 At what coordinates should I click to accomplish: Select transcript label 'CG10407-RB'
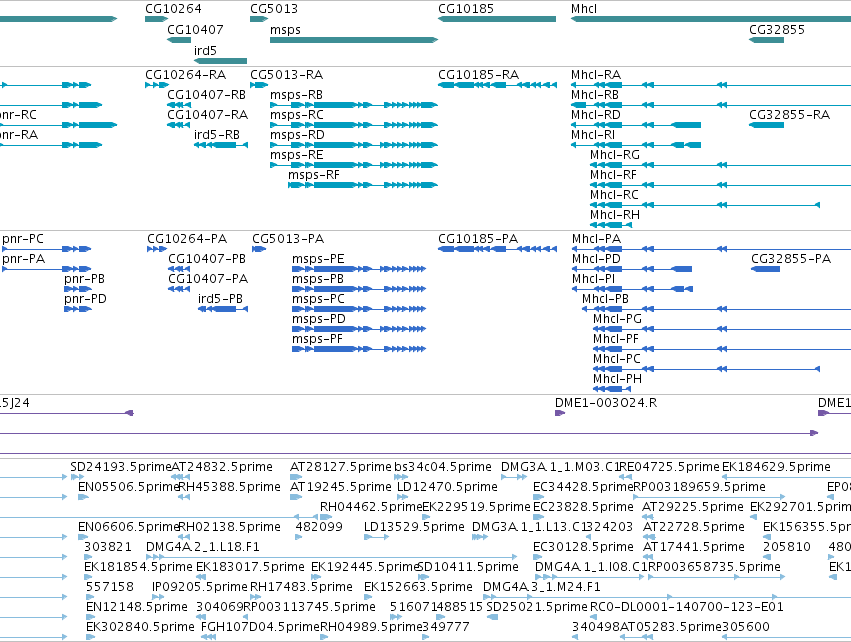pyautogui.click(x=207, y=94)
